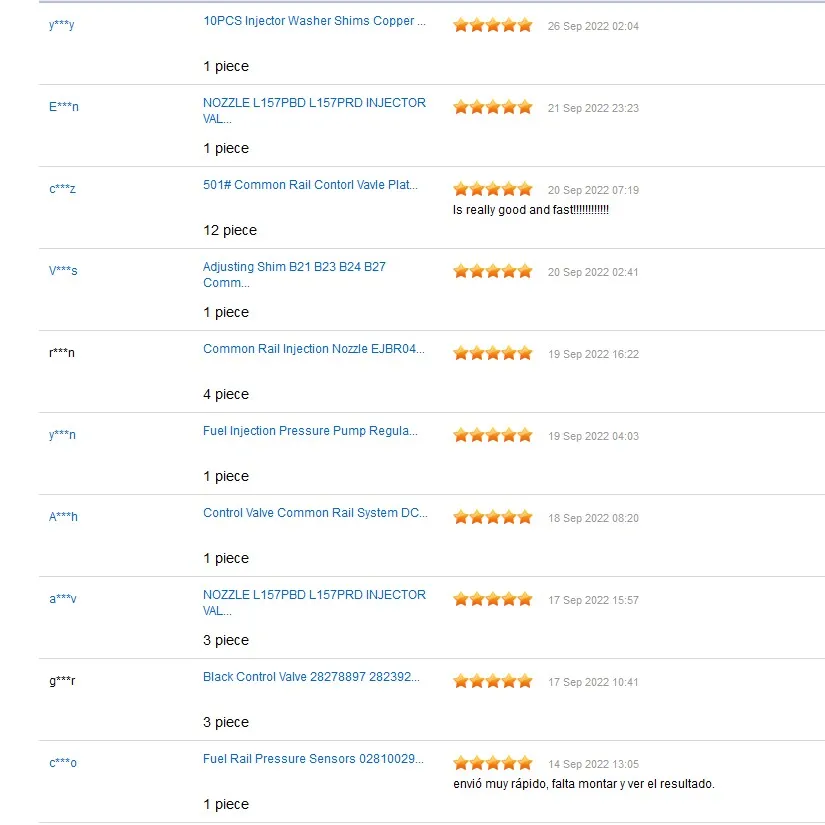View buyer profile V***s
This screenshot has height=825, width=825.
[x=63, y=270]
